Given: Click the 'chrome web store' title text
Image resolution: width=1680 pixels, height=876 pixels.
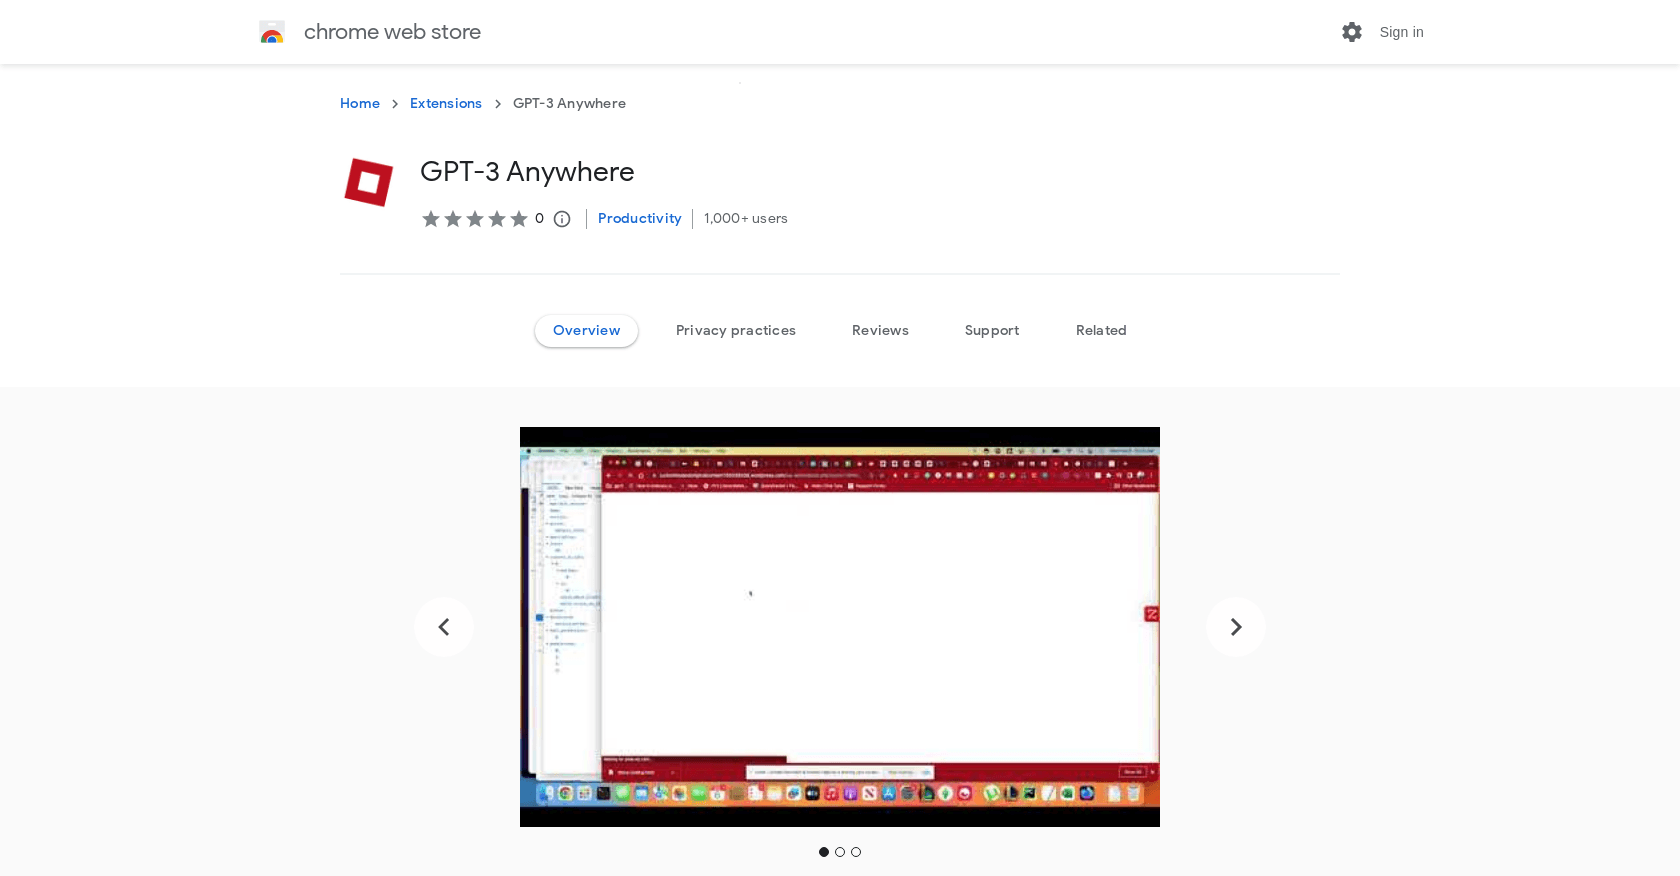Looking at the screenshot, I should point(392,32).
